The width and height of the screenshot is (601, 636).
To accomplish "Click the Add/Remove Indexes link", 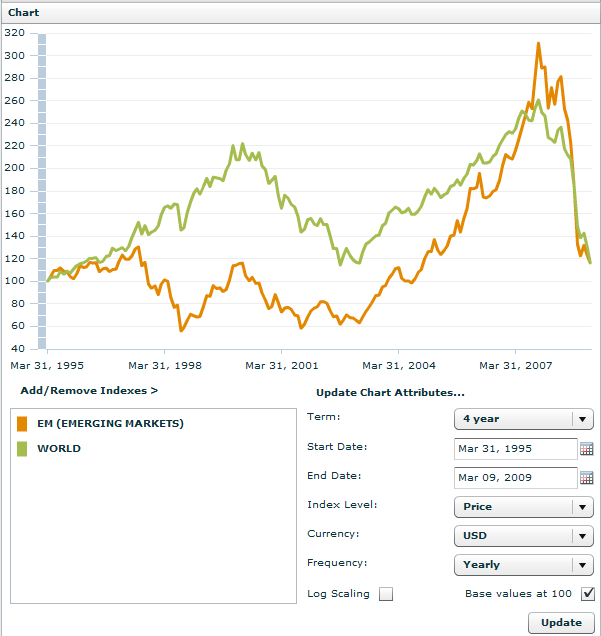I will coord(89,390).
